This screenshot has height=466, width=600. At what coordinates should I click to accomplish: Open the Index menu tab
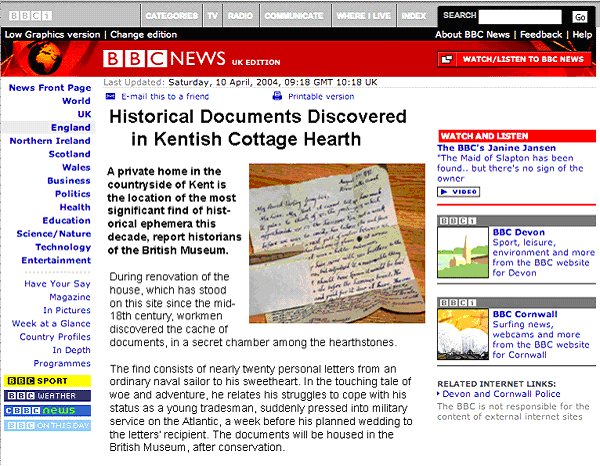pyautogui.click(x=414, y=16)
